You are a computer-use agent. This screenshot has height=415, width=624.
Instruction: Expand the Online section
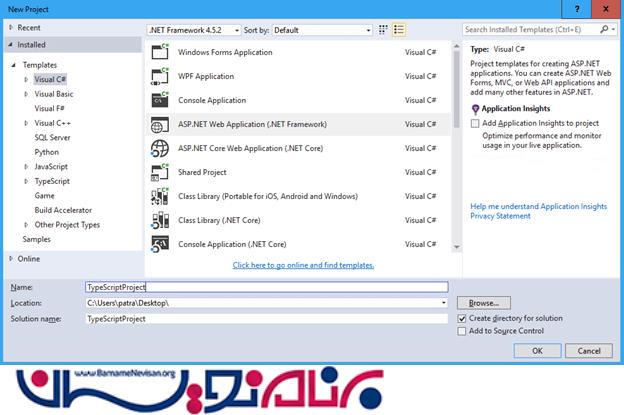[x=11, y=259]
